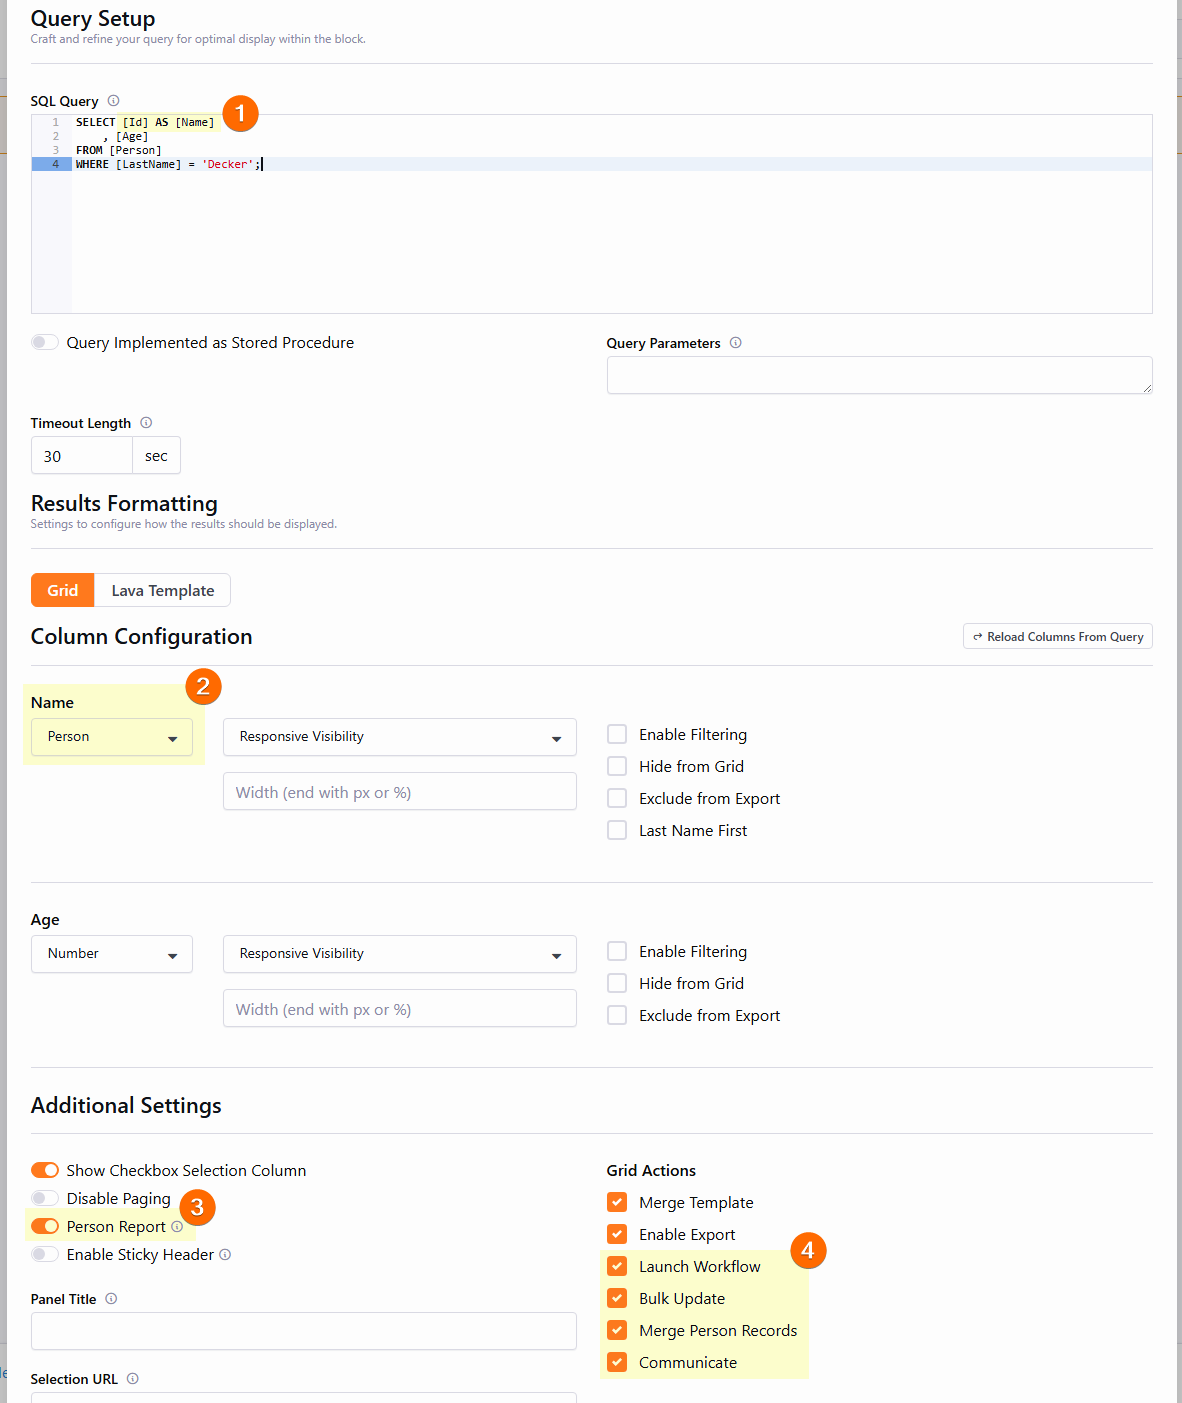Click the Person Report info icon
Viewport: 1182px width, 1403px height.
176,1226
